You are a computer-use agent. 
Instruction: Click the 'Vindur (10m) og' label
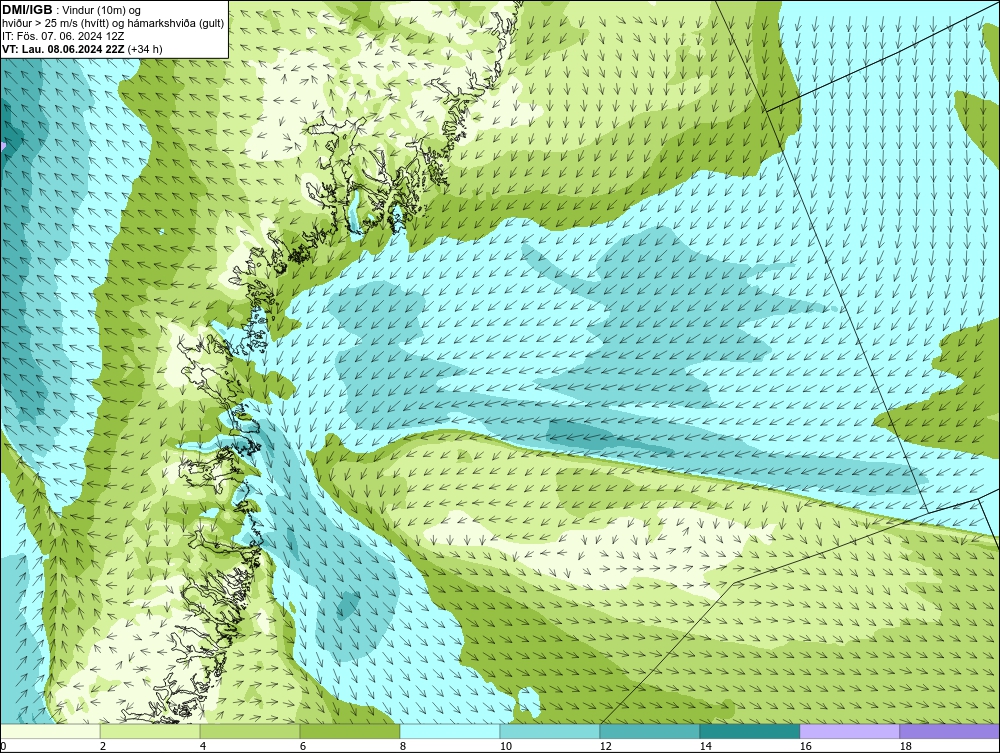pos(101,10)
